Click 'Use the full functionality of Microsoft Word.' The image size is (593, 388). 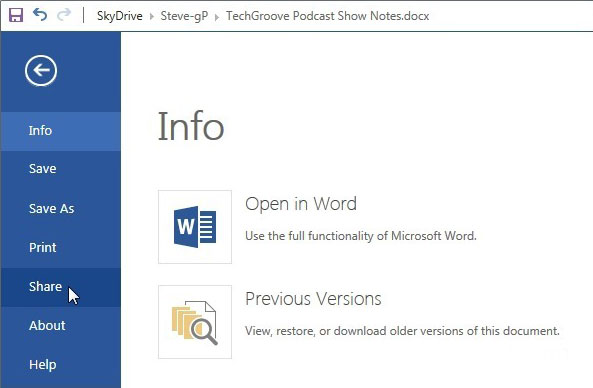pos(361,236)
